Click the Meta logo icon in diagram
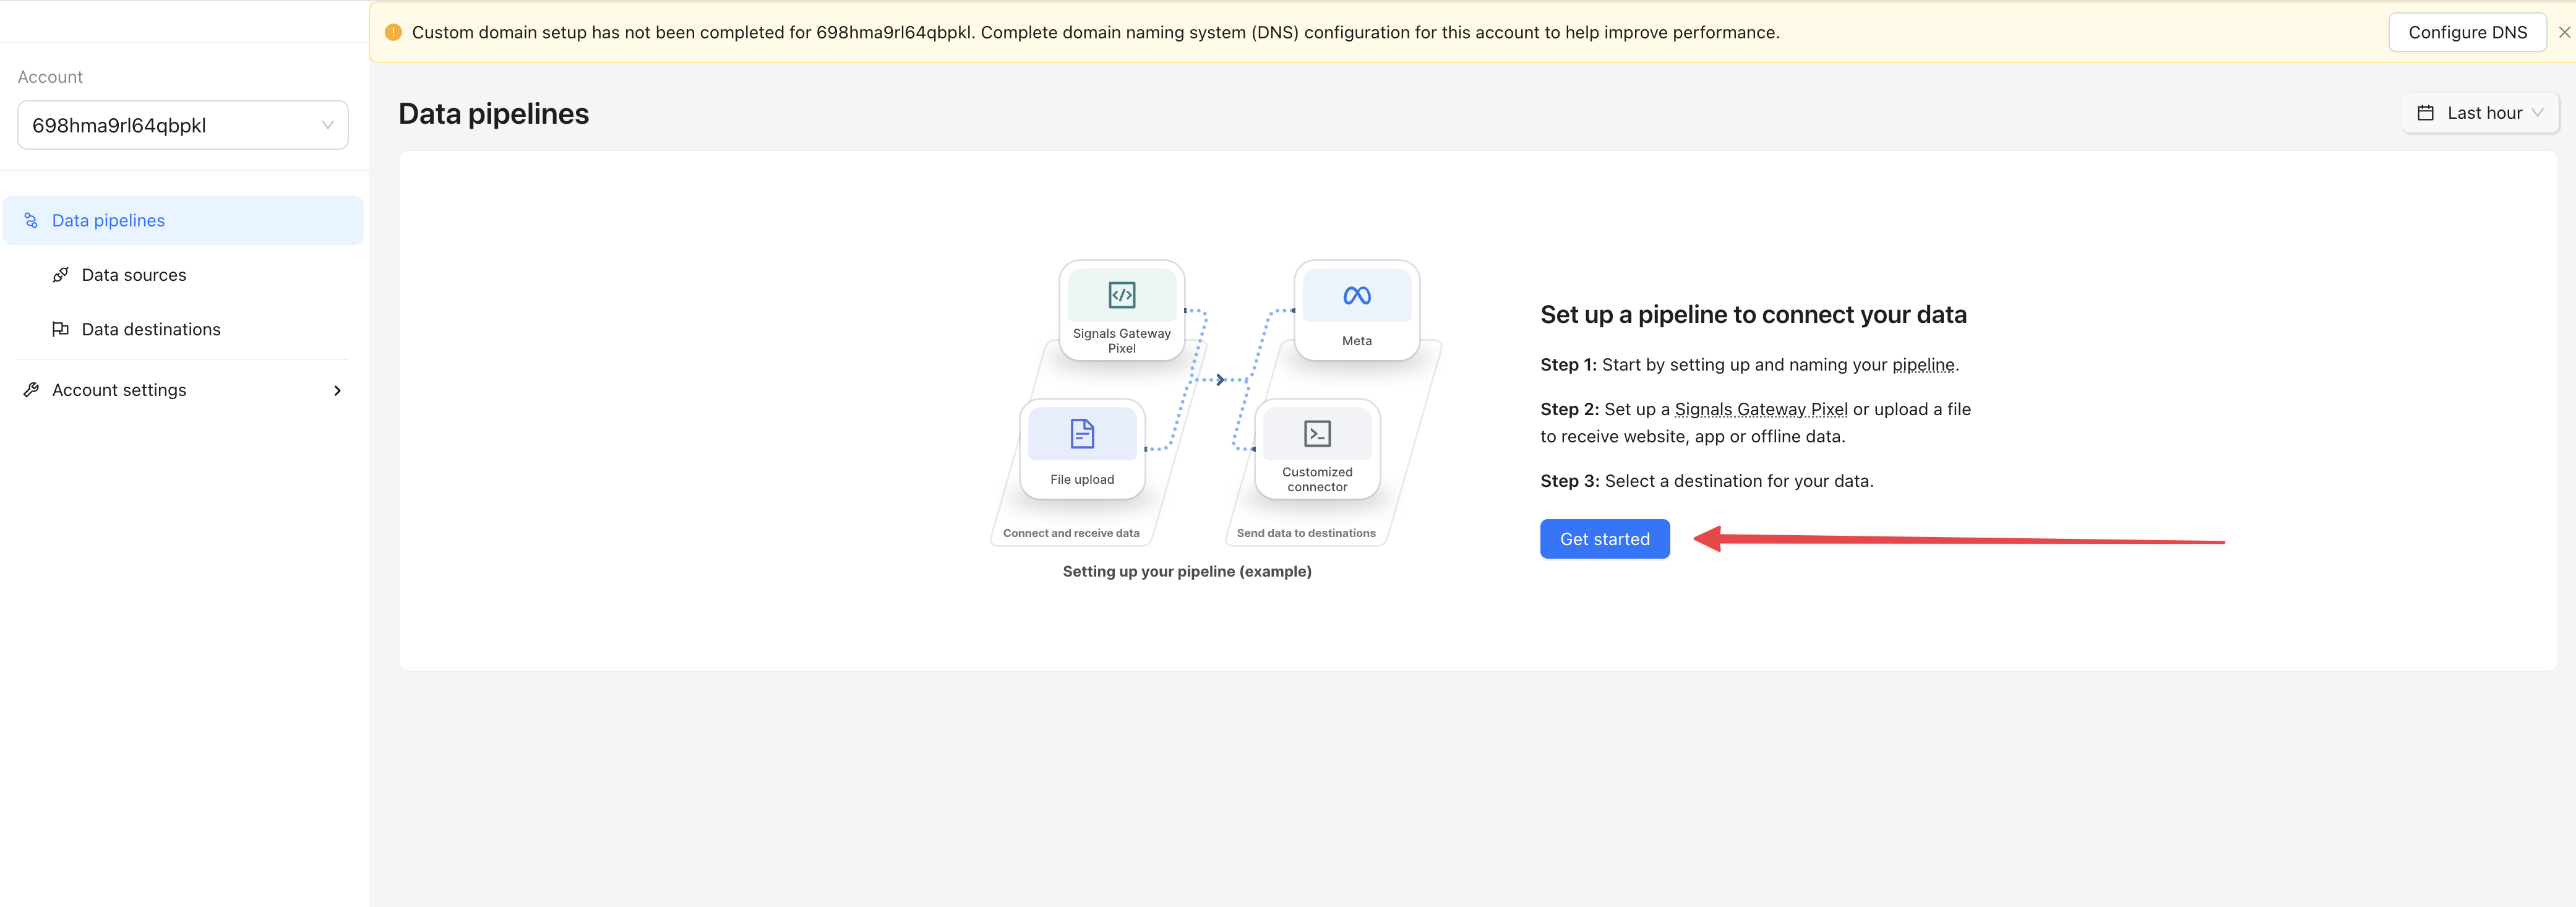2576x907 pixels. 1356,295
